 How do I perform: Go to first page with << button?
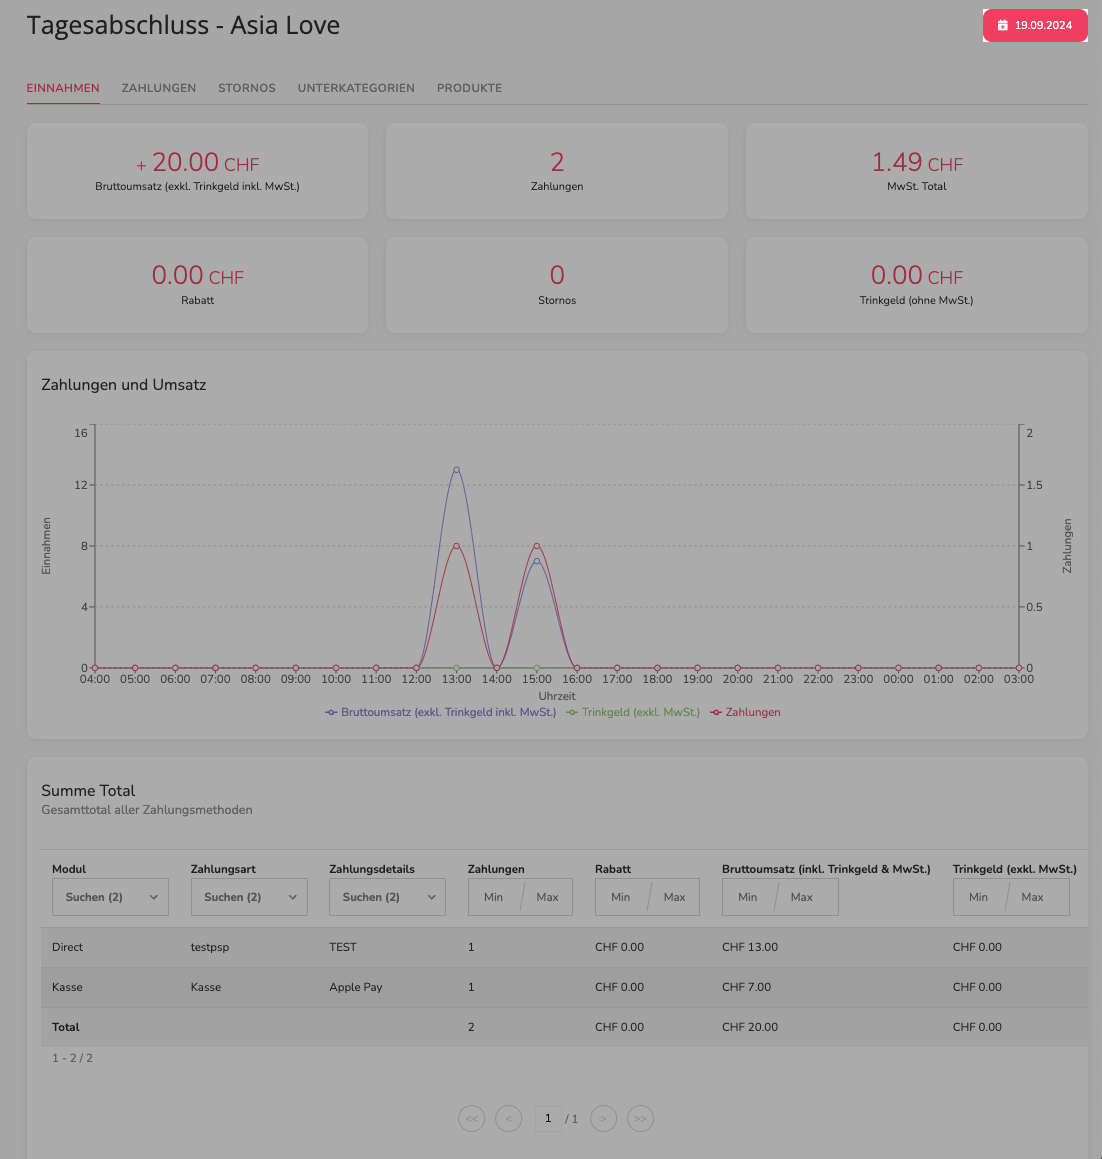[x=472, y=1118]
